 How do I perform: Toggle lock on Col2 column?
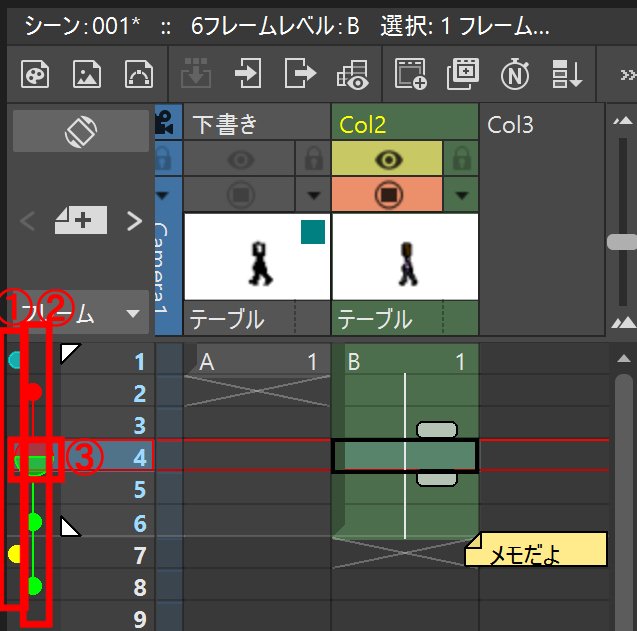[461, 158]
